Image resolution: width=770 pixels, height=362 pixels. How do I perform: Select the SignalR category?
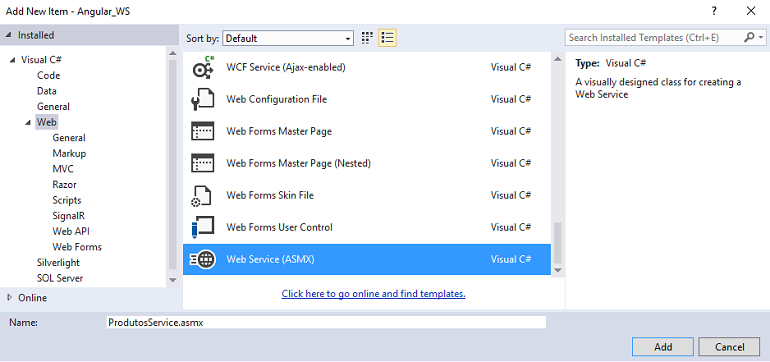coord(69,216)
